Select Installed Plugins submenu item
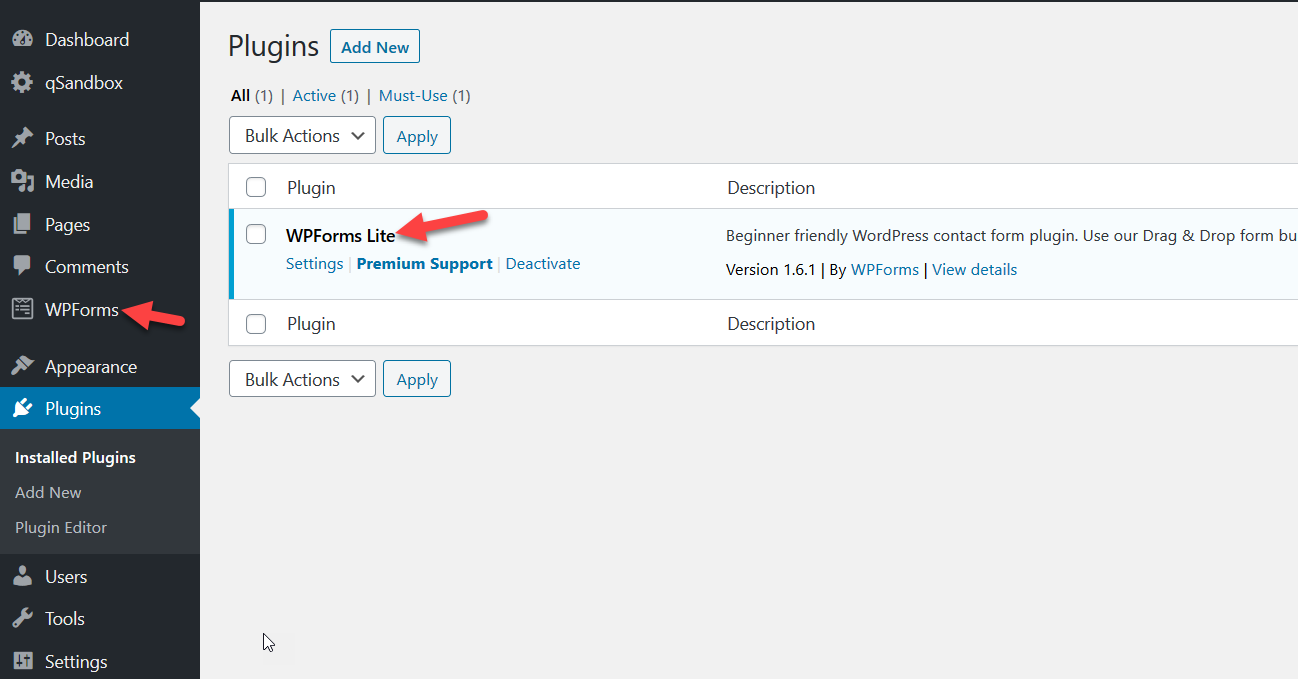This screenshot has width=1298, height=679. pos(75,457)
